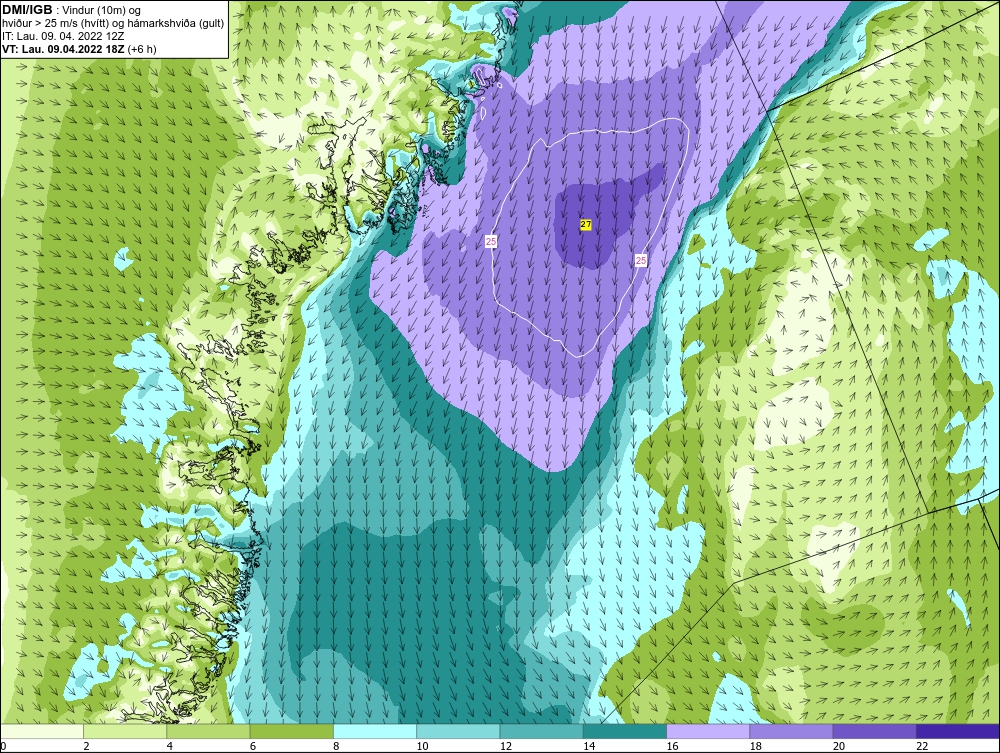Select the 20-22 m/s purple swatch

point(874,731)
